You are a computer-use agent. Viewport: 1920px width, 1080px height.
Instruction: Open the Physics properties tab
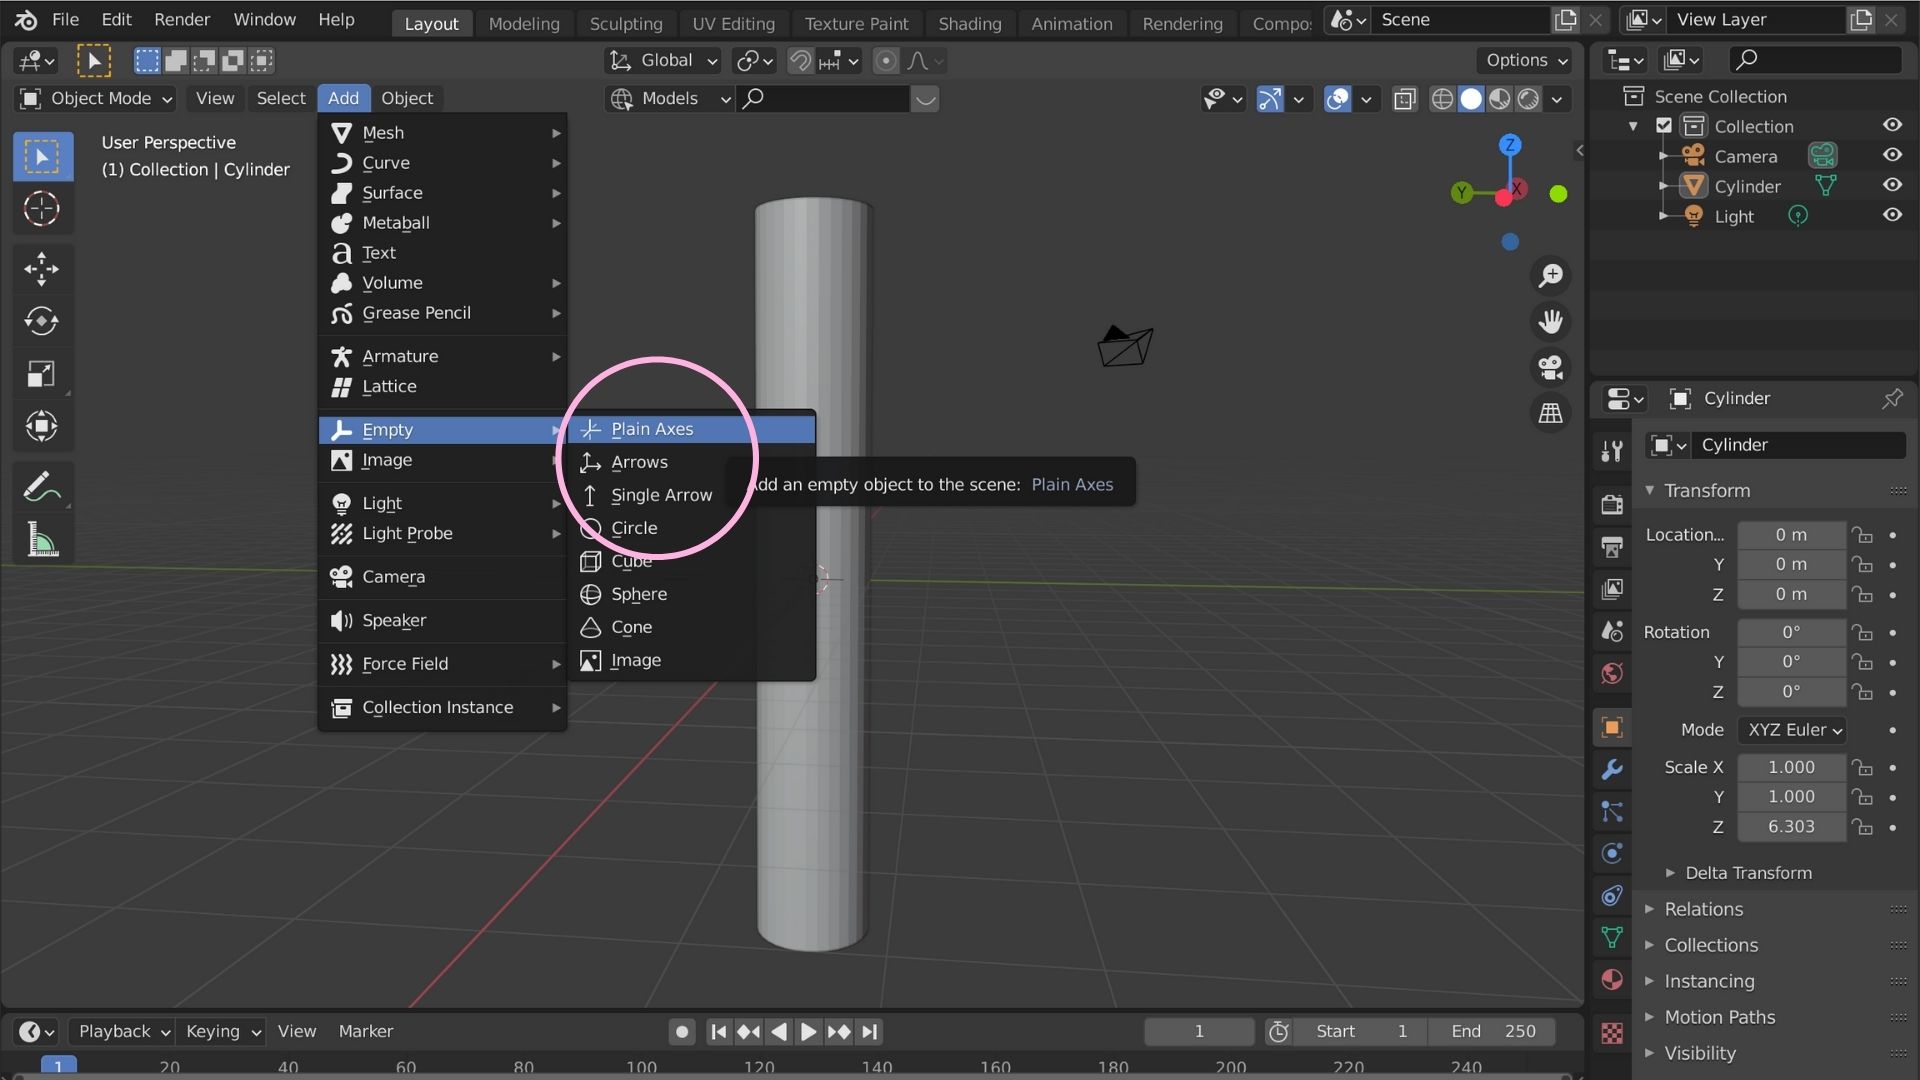(x=1611, y=853)
